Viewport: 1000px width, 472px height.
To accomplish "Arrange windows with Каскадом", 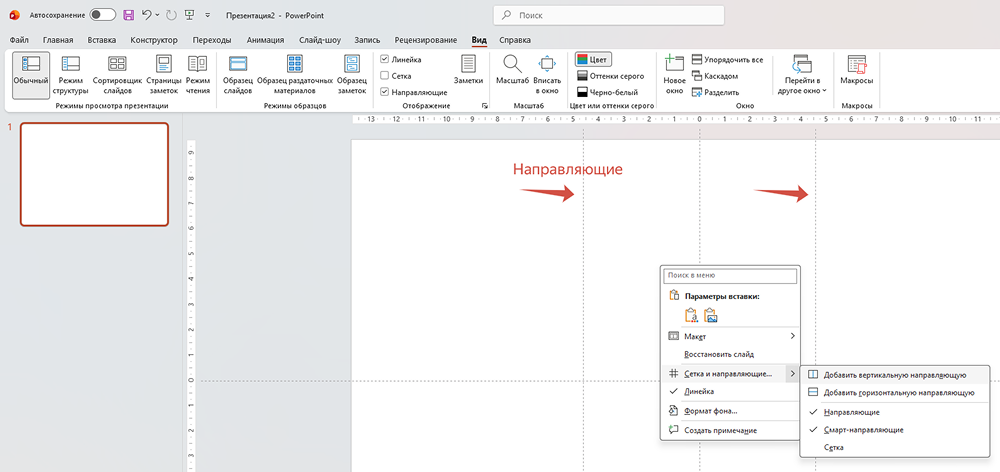I will (715, 76).
